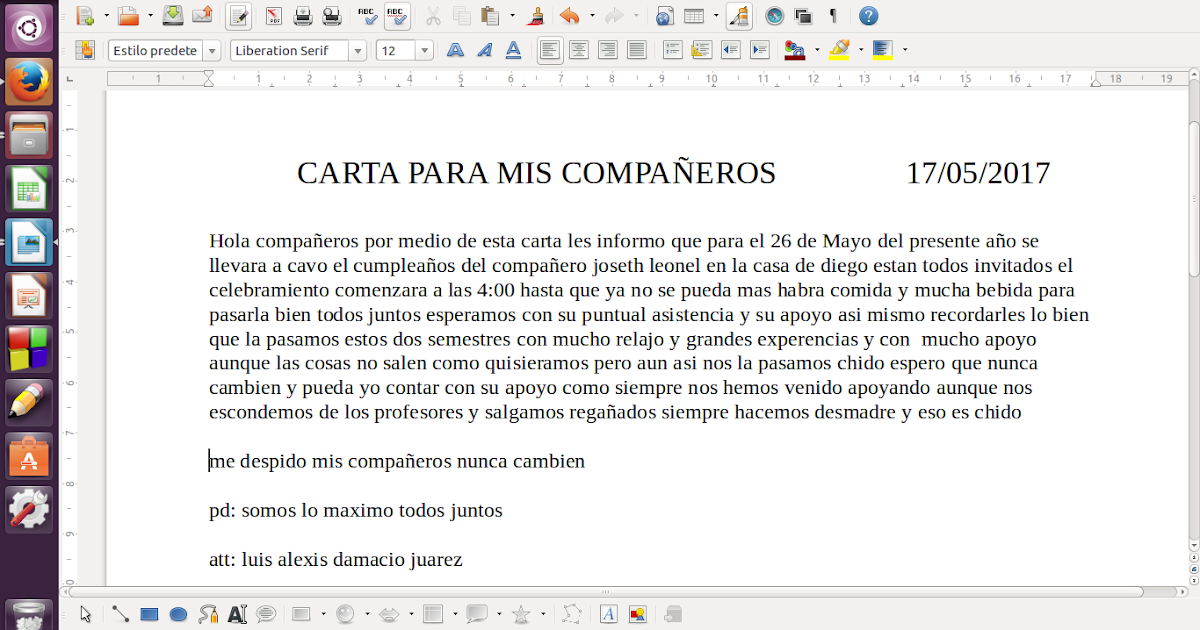Screen dimensions: 1200x630
Task: Increase paragraph indent
Action: pos(759,50)
